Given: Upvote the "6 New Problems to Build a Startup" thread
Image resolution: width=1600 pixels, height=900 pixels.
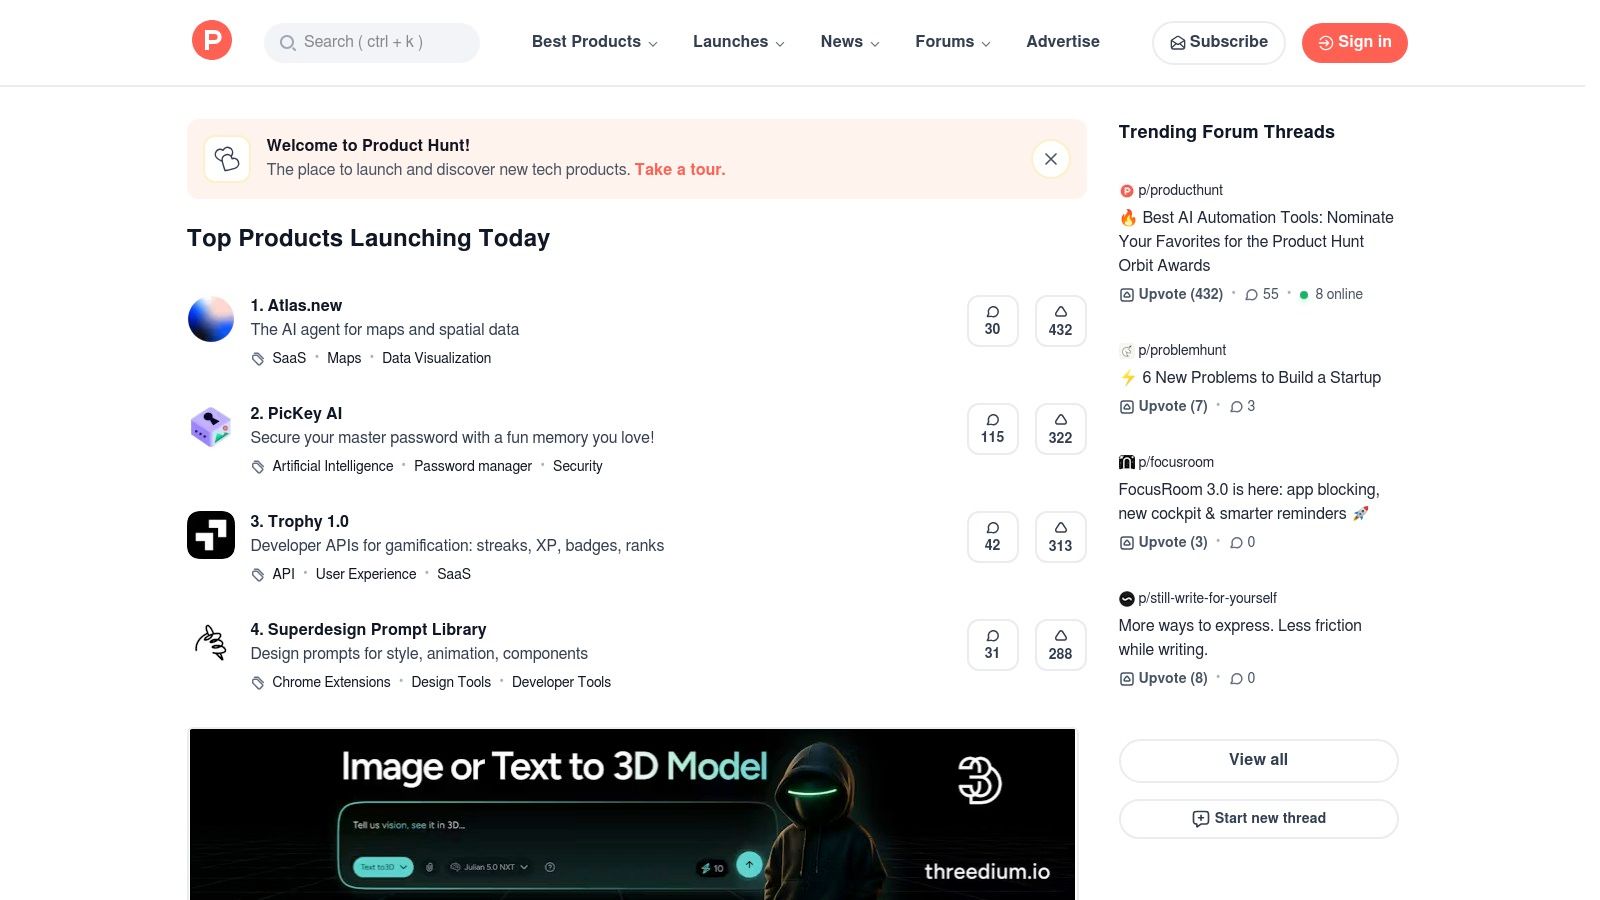Looking at the screenshot, I should point(1163,406).
